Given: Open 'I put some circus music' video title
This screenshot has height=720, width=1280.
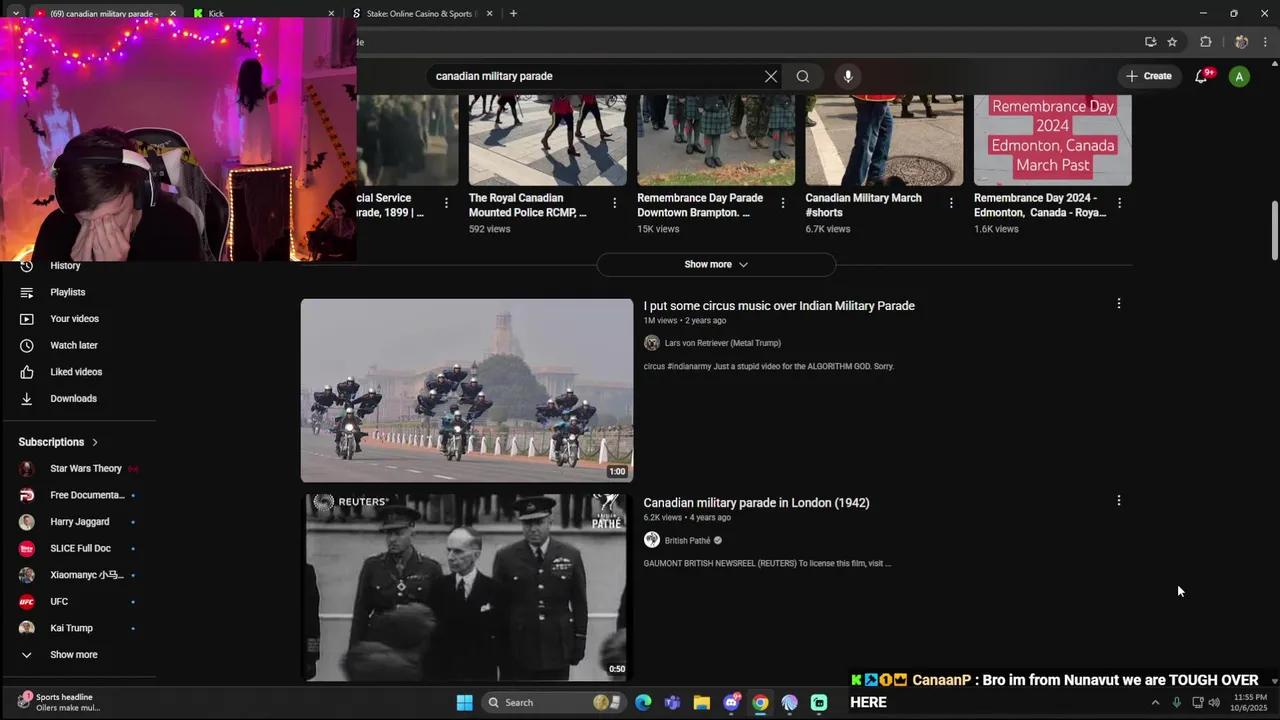Looking at the screenshot, I should [x=779, y=306].
